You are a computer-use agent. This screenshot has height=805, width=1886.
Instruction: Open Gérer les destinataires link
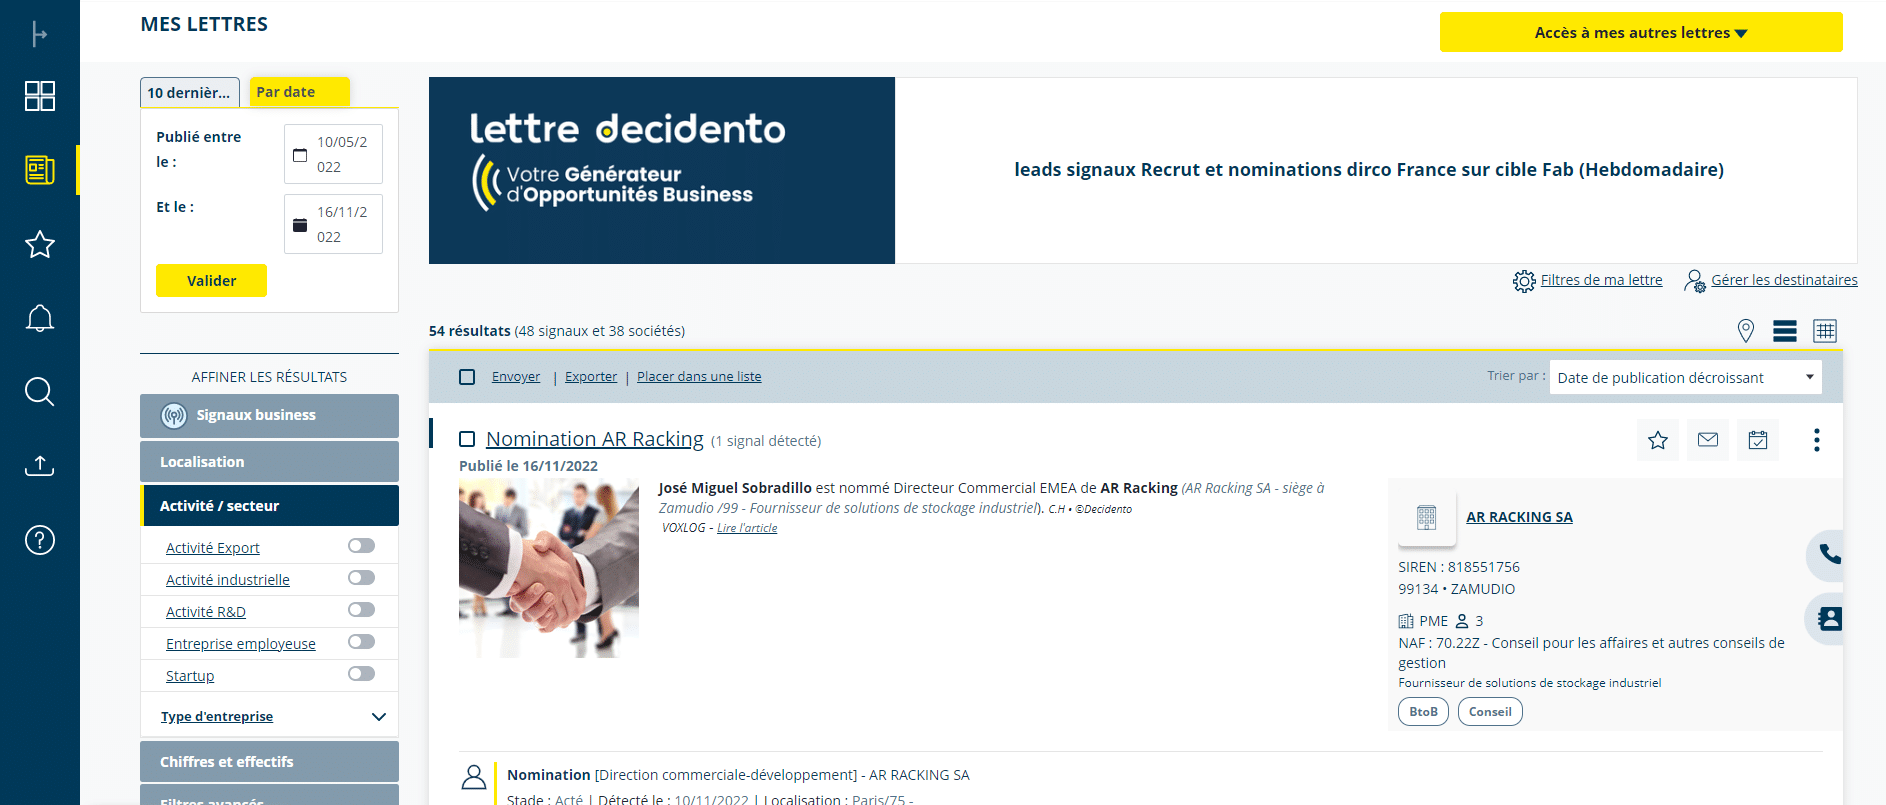pyautogui.click(x=1784, y=280)
